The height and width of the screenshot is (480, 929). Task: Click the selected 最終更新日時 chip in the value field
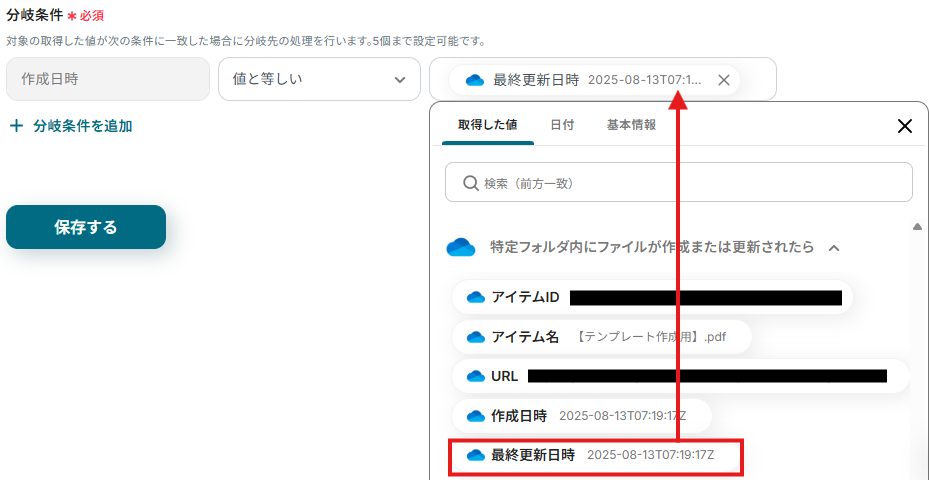594,80
